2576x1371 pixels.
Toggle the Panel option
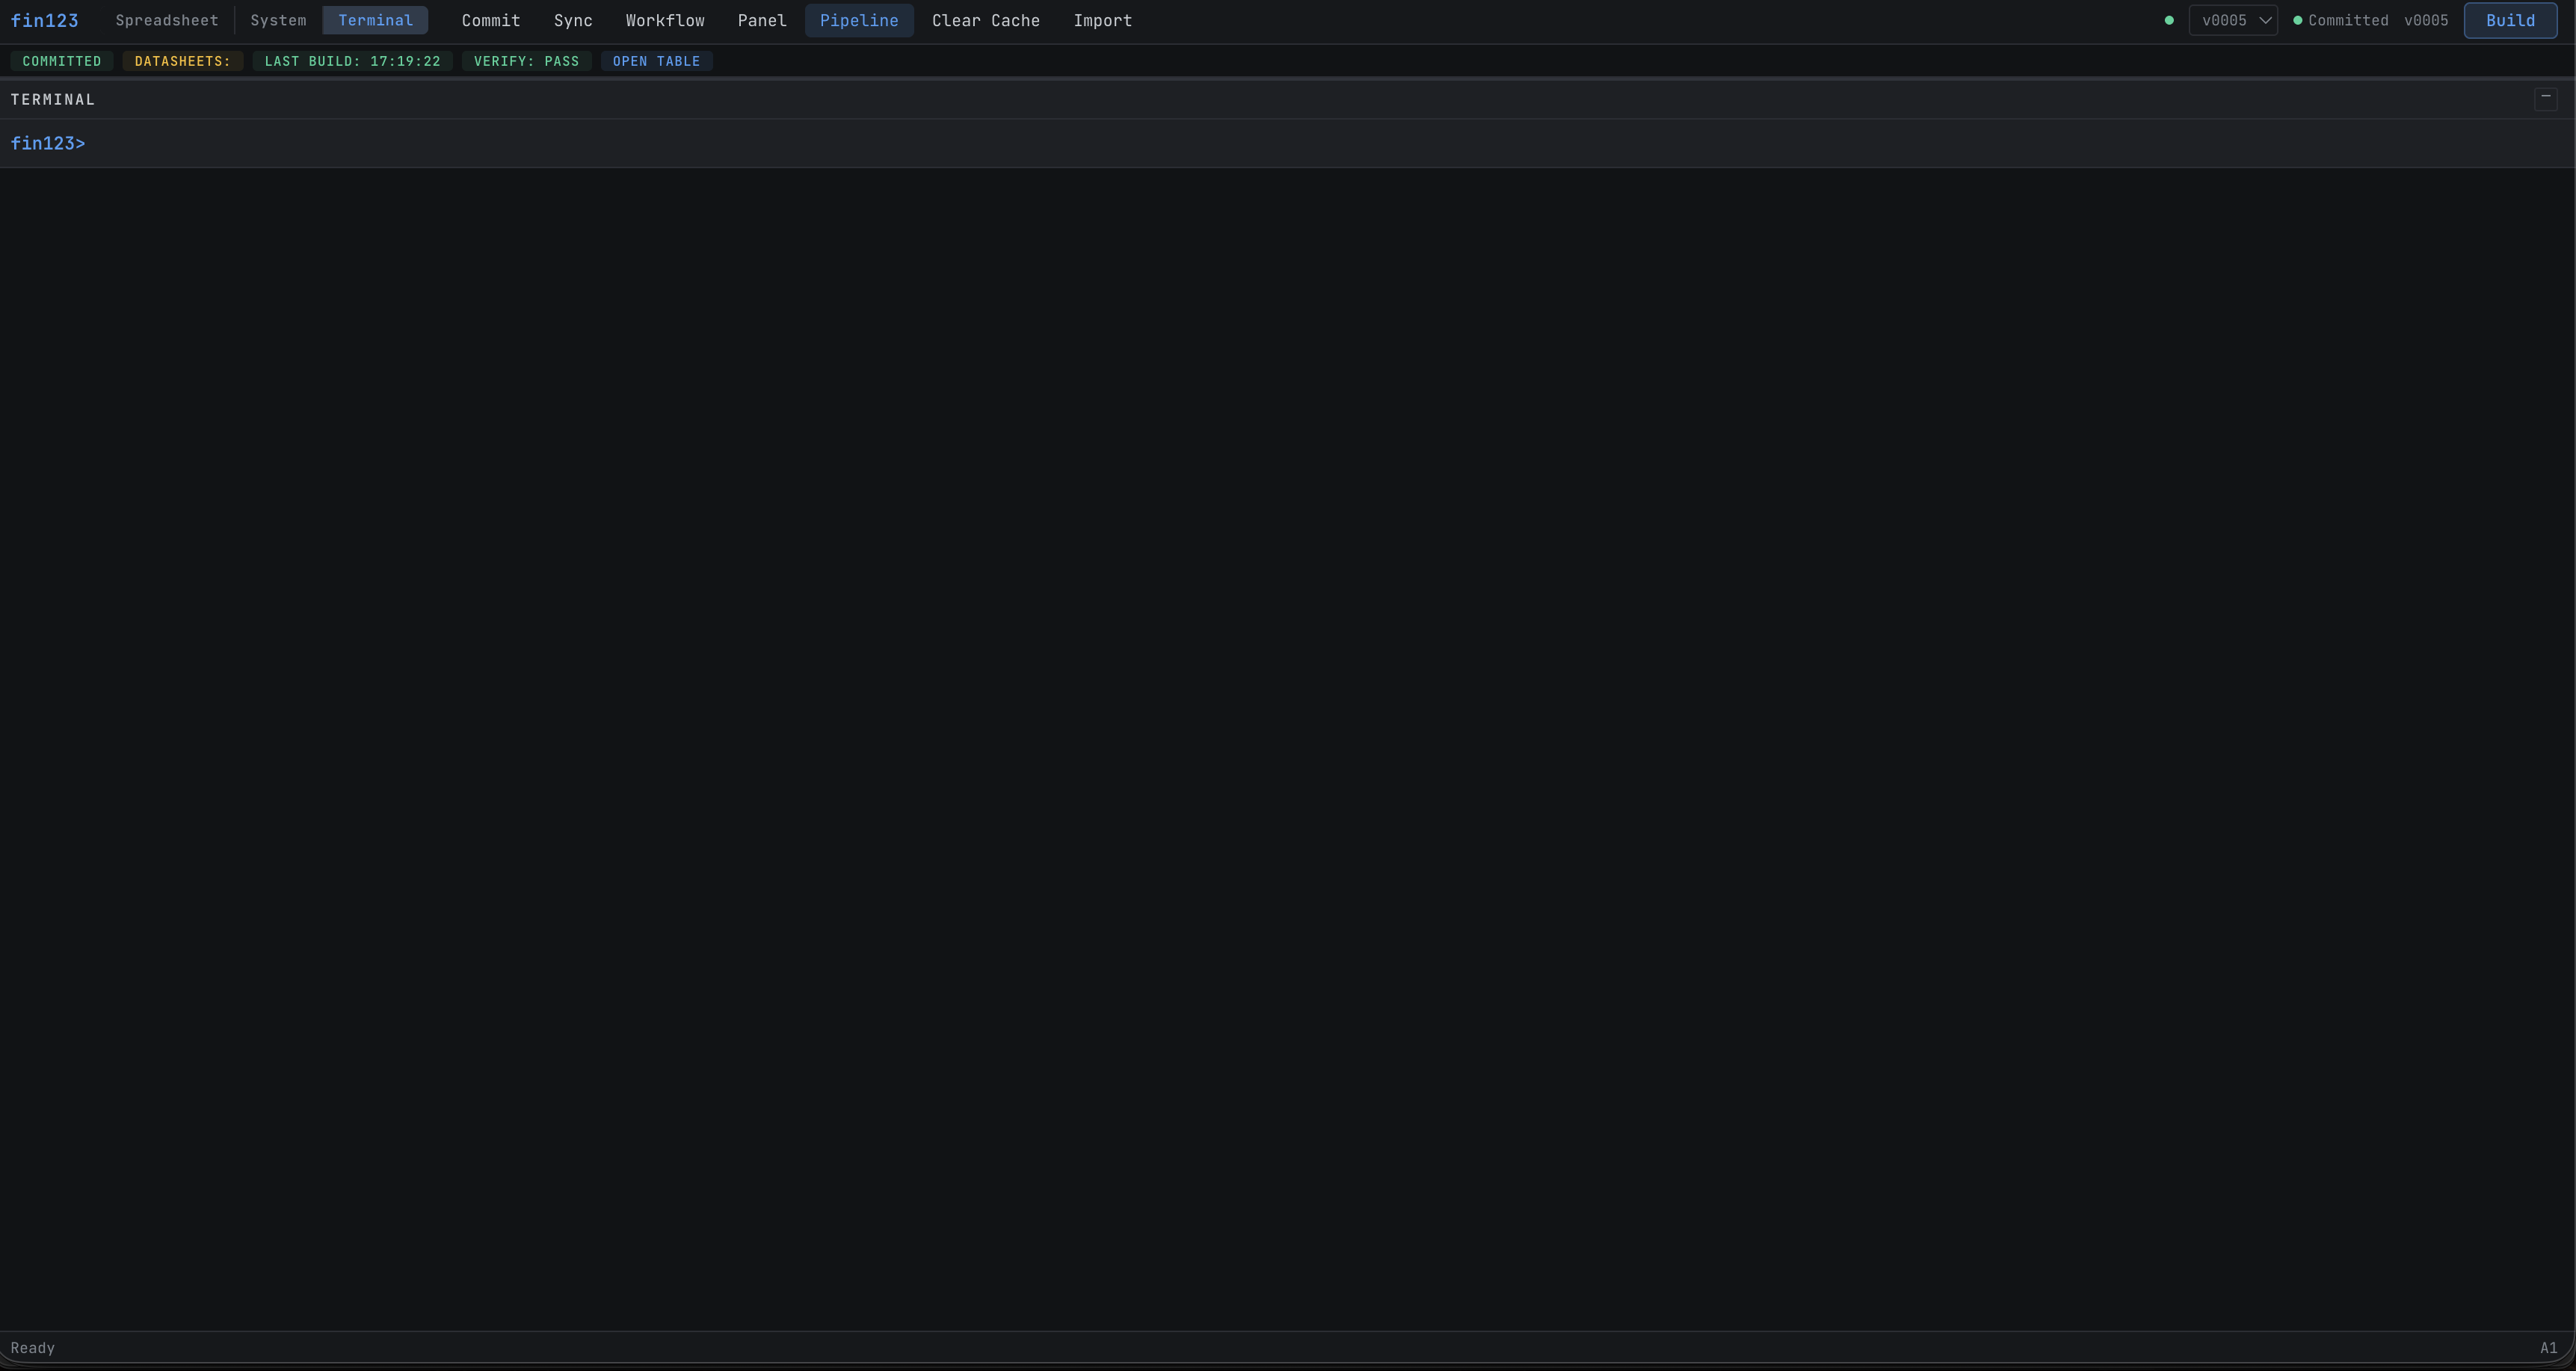click(761, 20)
